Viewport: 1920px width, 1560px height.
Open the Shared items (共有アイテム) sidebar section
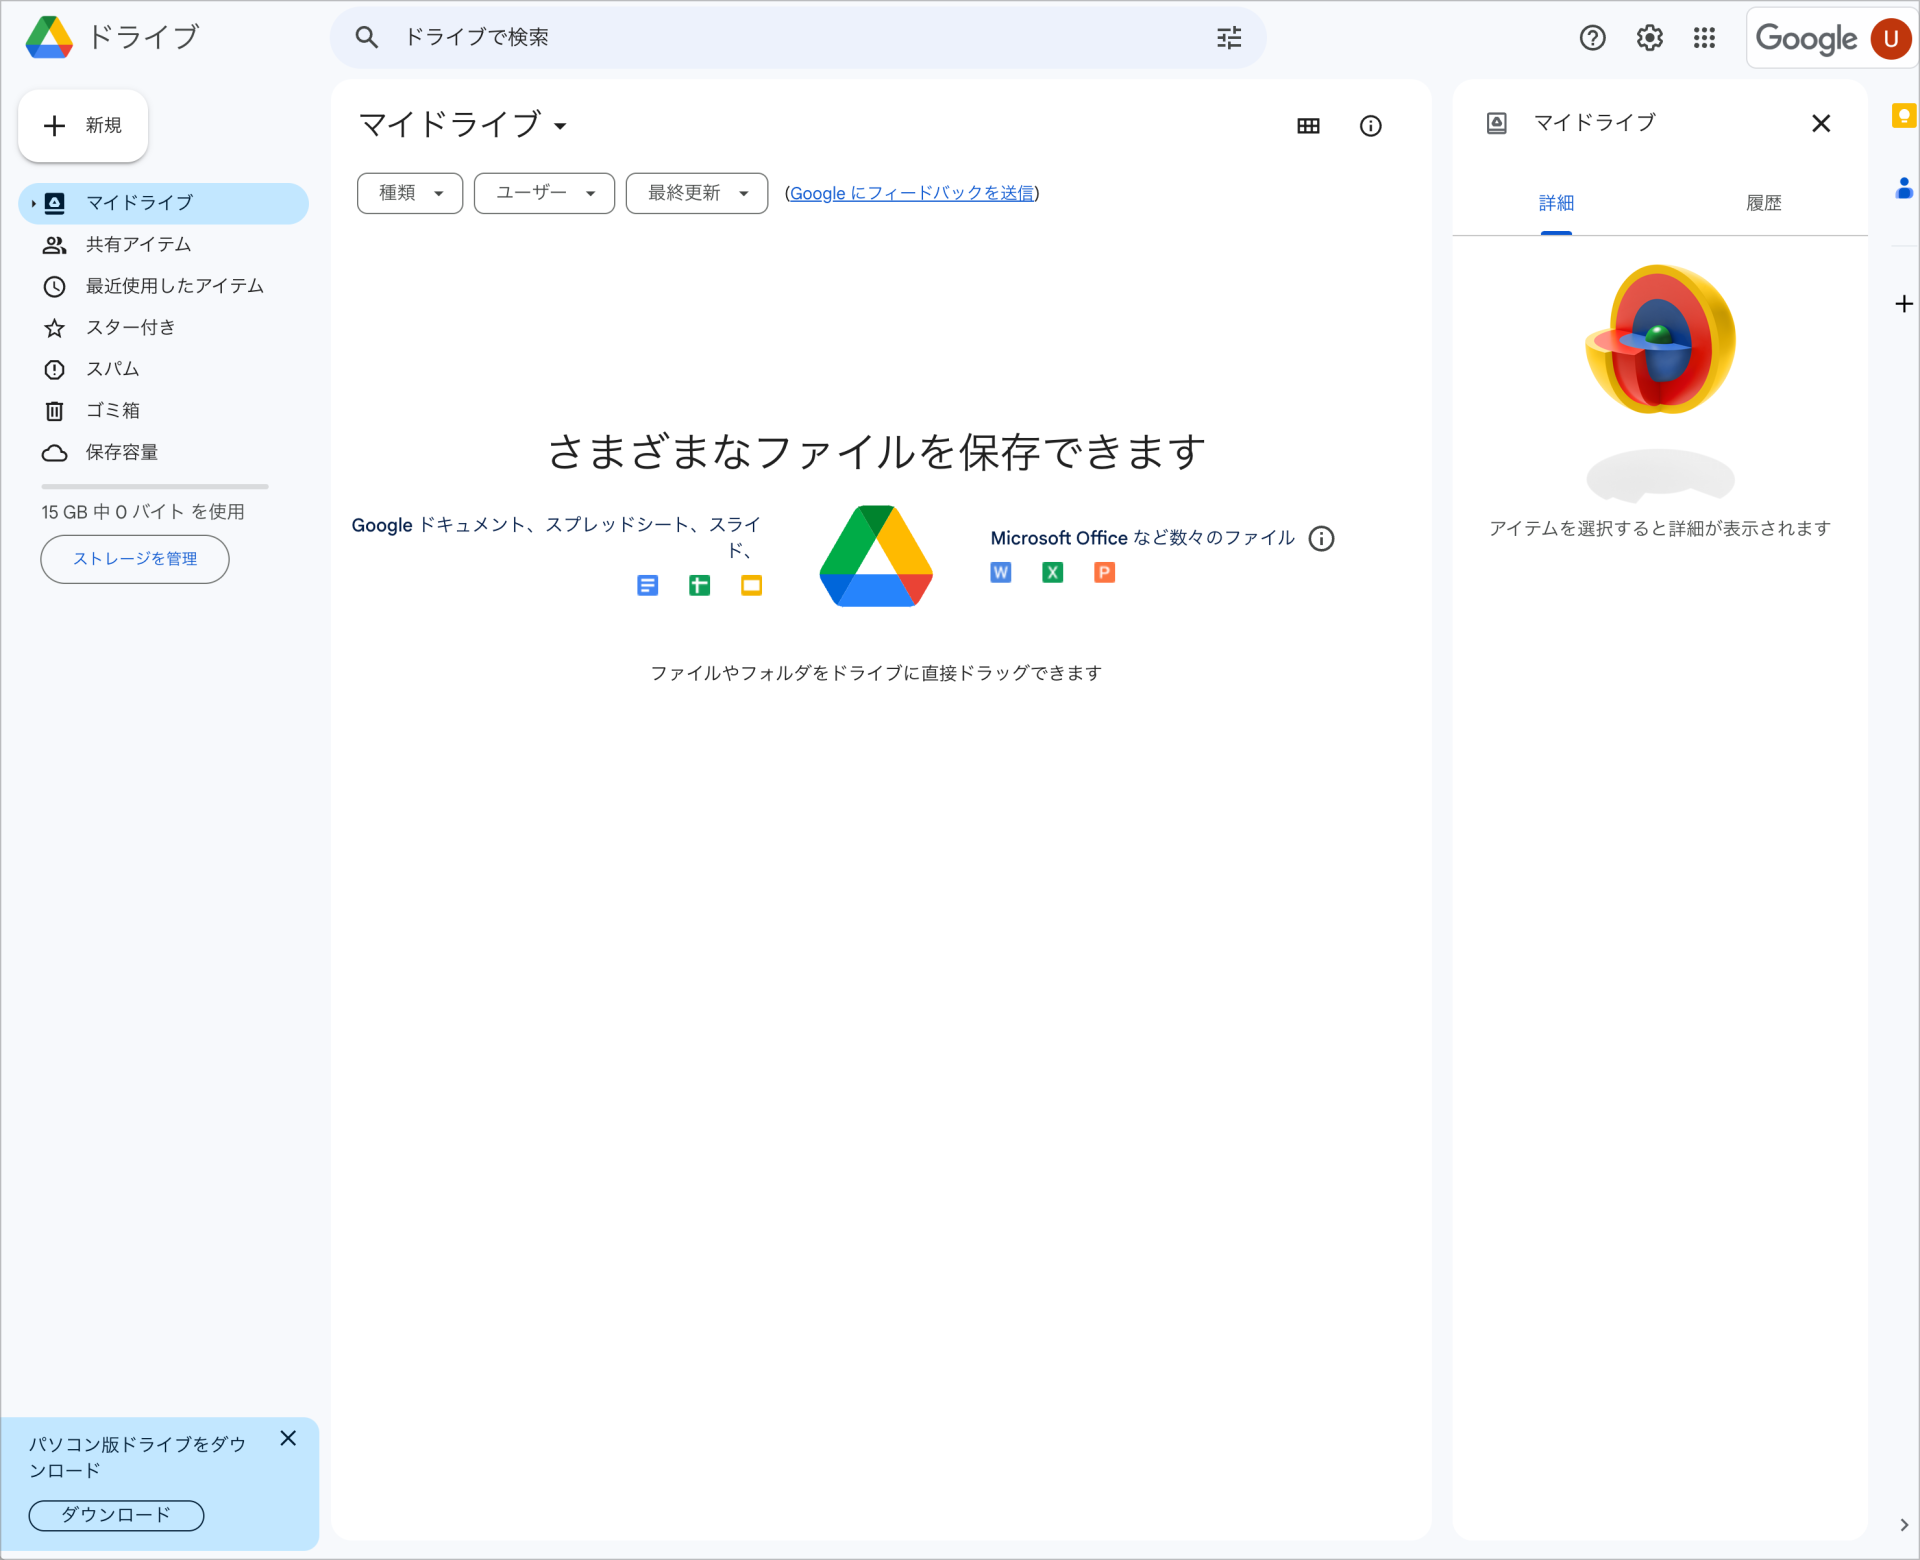[x=137, y=244]
